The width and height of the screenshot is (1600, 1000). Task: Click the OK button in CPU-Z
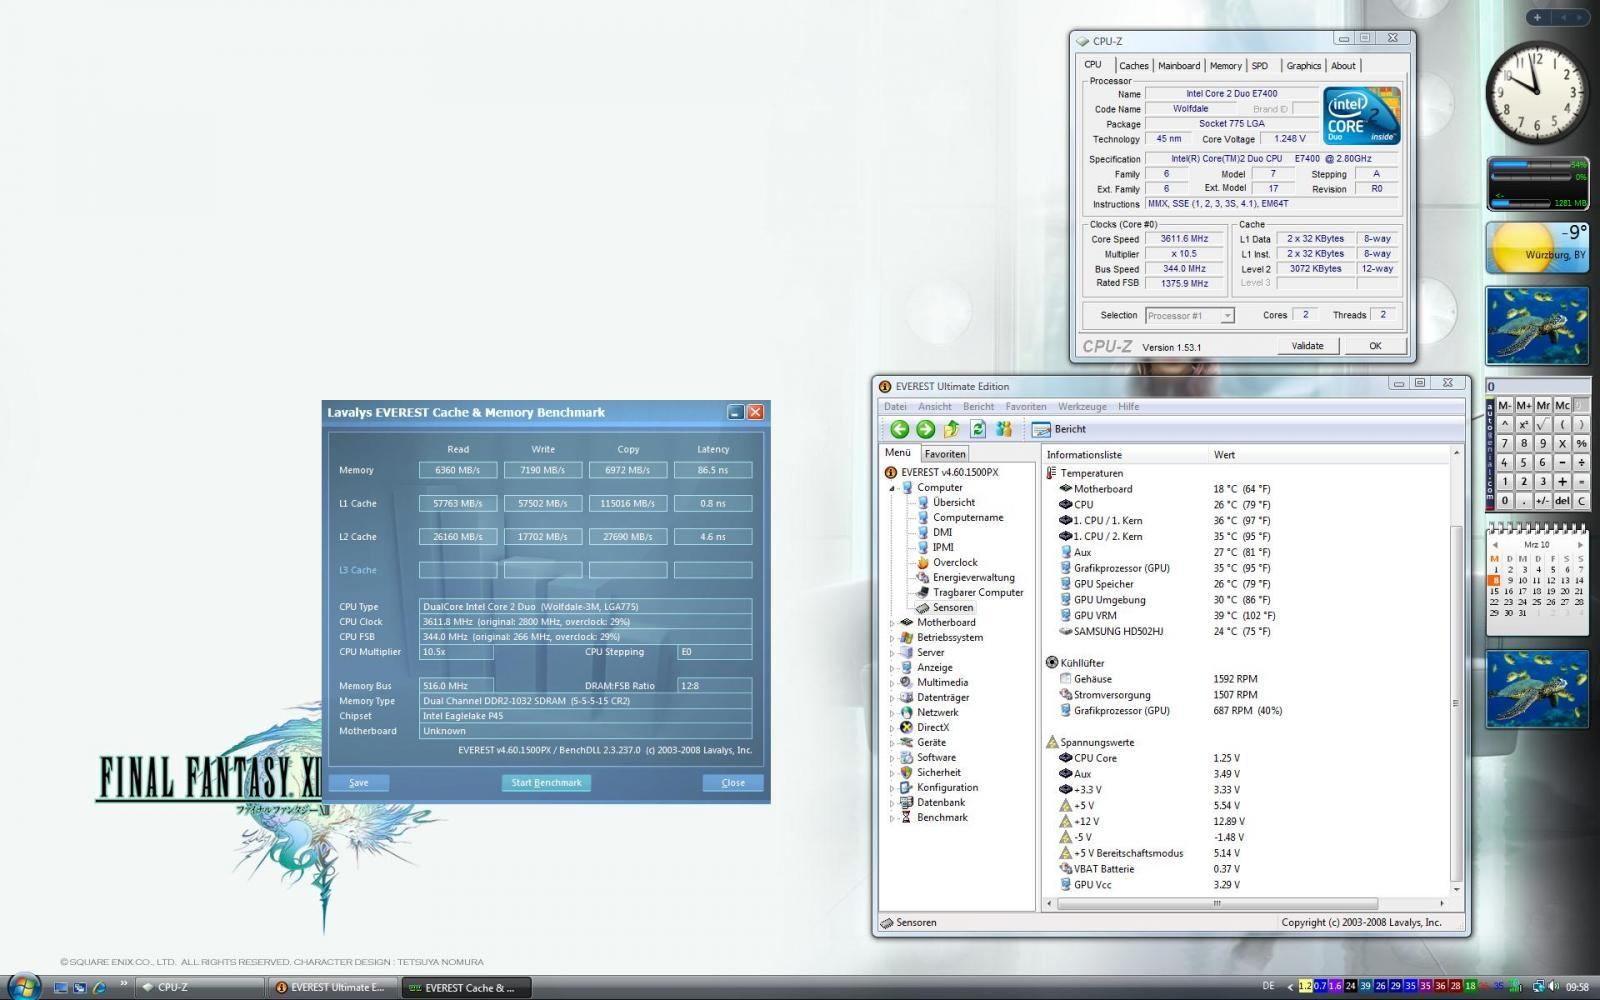(1375, 346)
